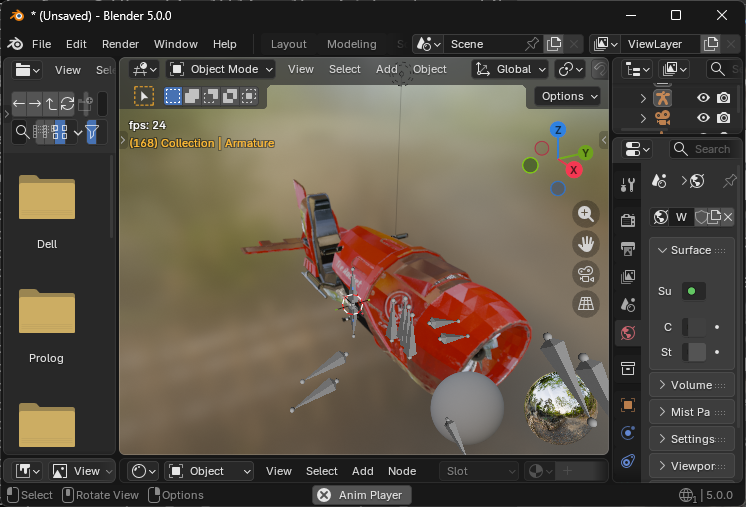
Task: Open the Object Mode dropdown
Action: [x=220, y=69]
